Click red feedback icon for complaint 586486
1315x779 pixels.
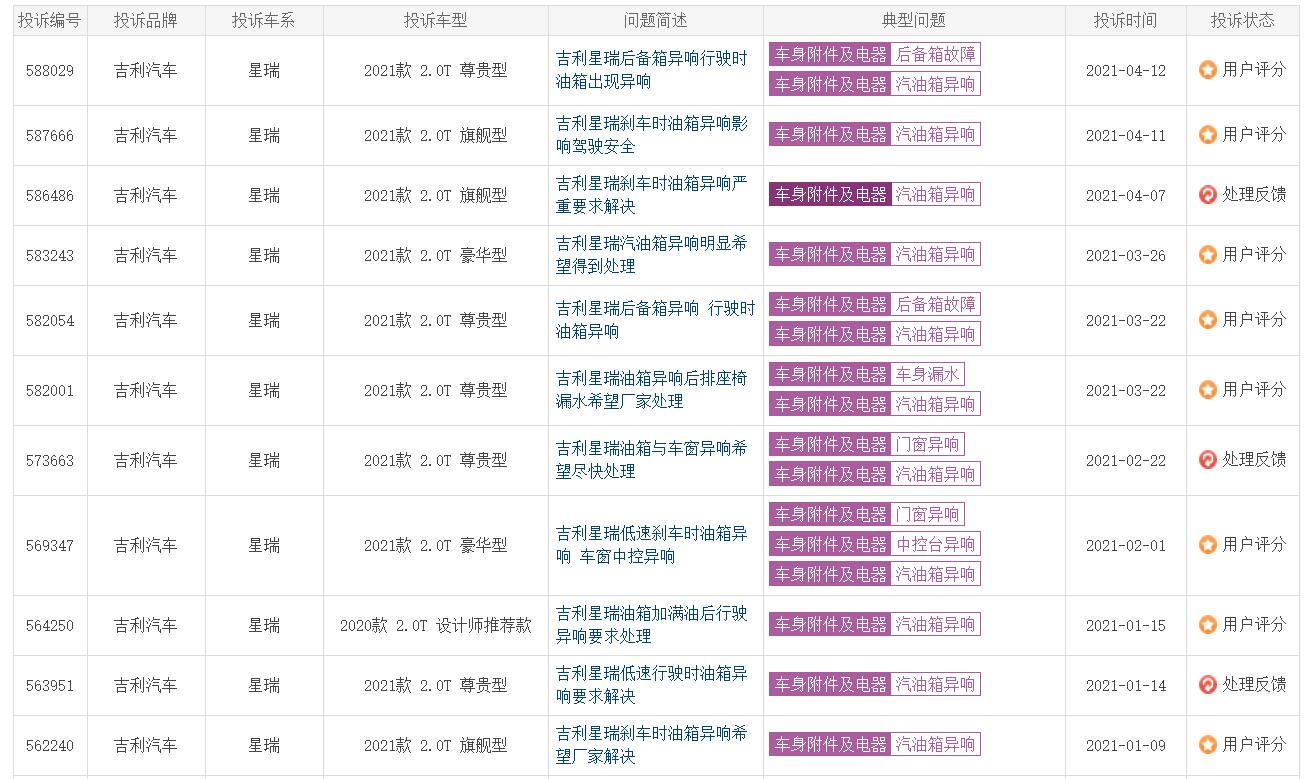pos(1208,195)
